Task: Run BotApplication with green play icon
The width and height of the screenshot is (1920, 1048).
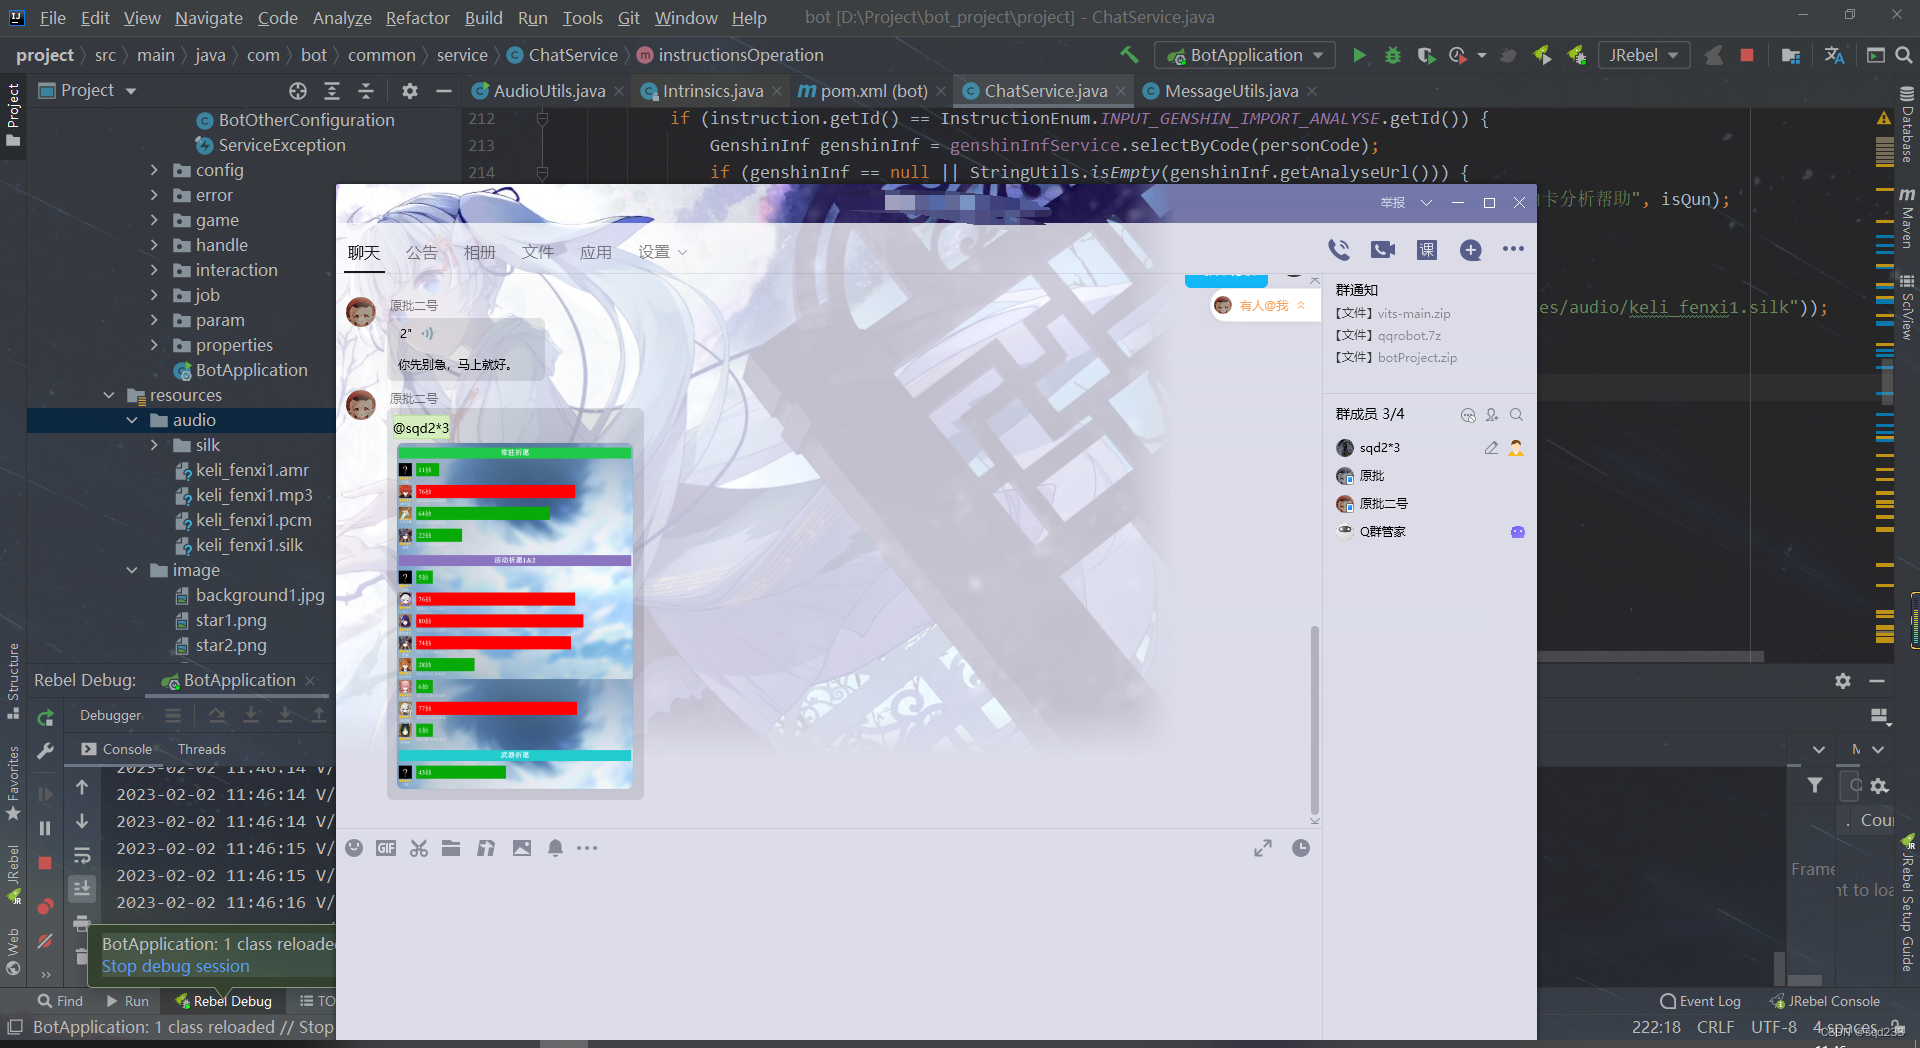Action: tap(1359, 55)
